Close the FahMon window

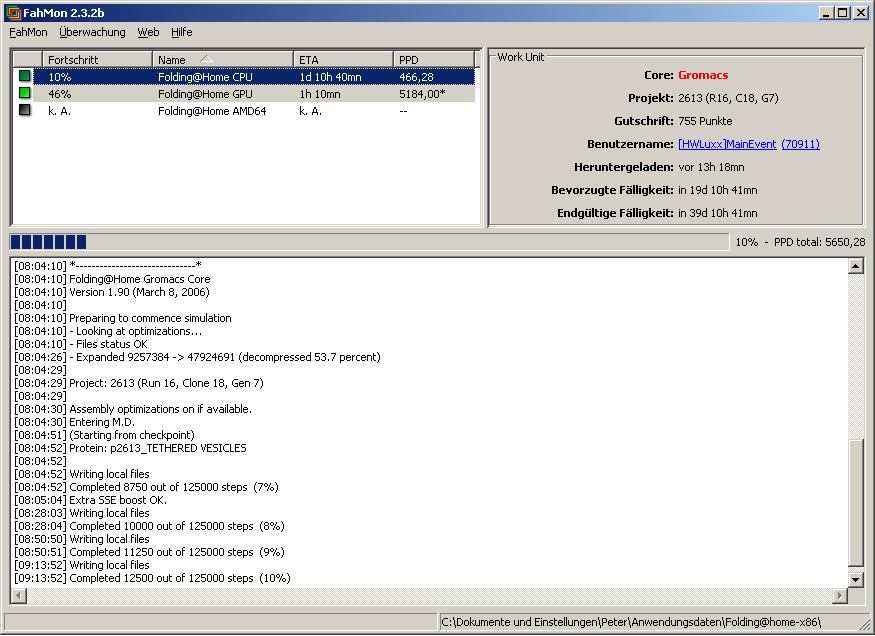860,13
